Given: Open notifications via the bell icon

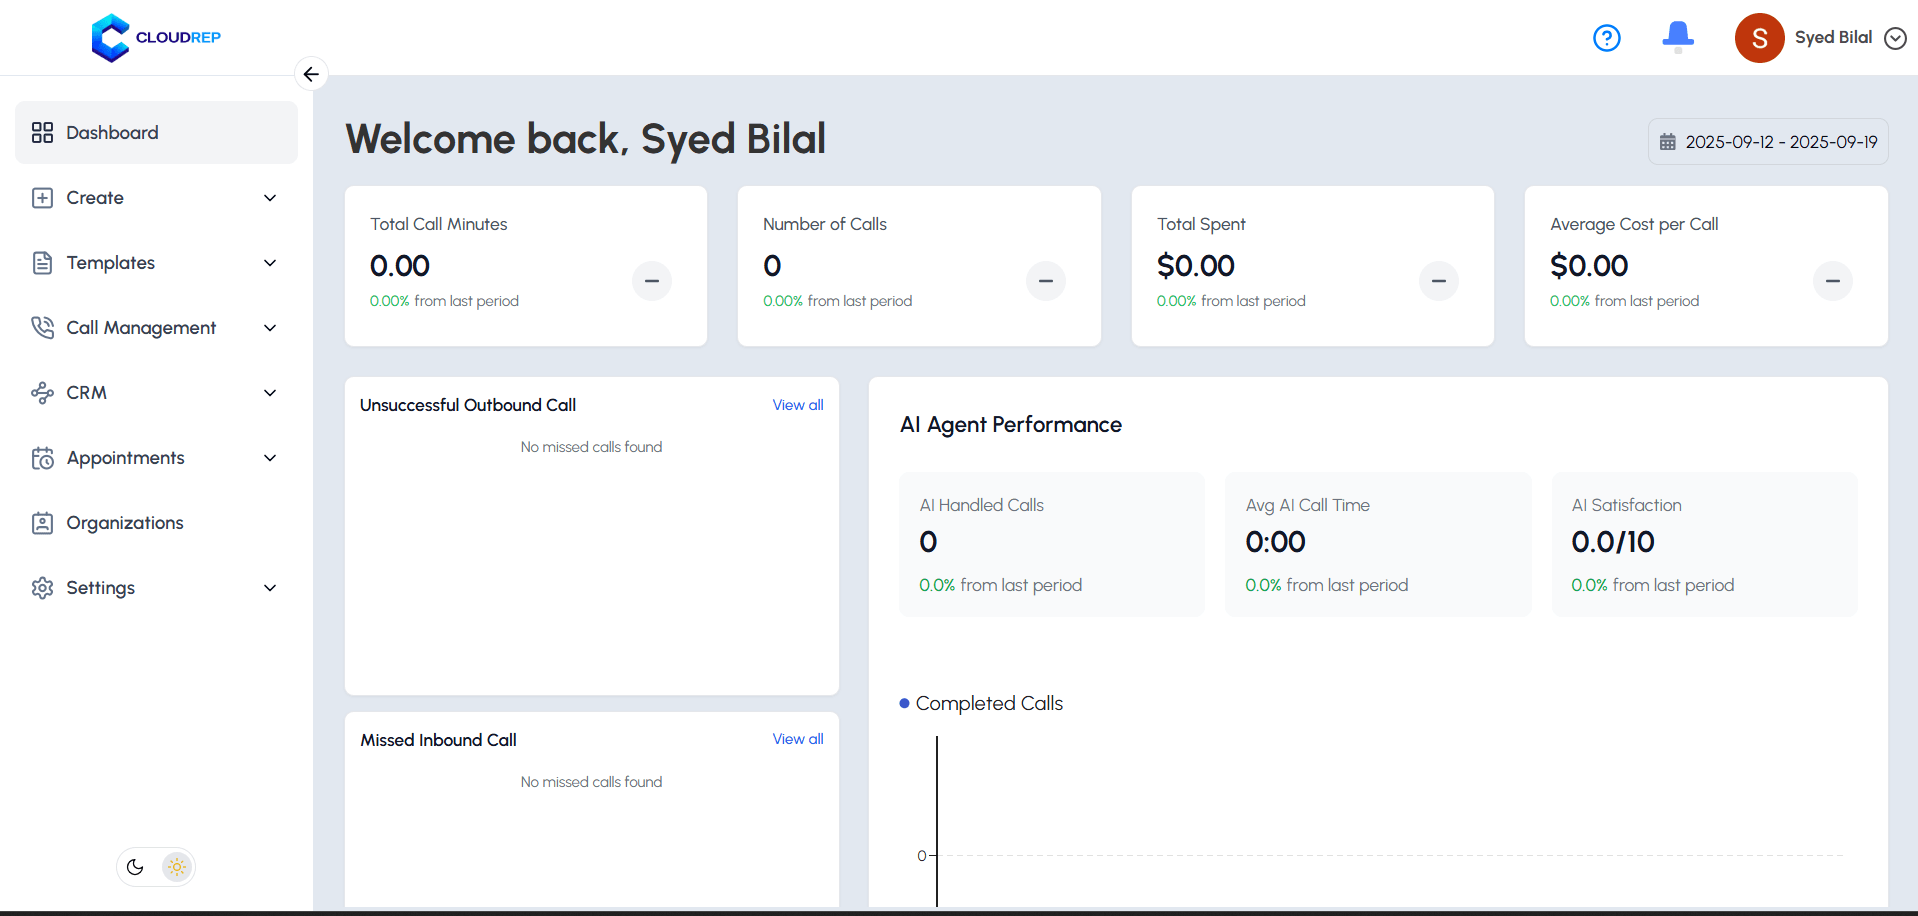Looking at the screenshot, I should pyautogui.click(x=1677, y=37).
